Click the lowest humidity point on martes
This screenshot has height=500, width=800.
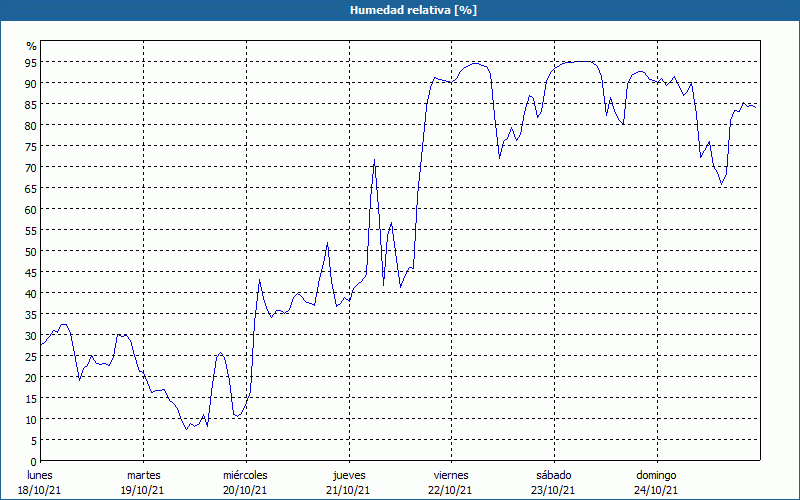[187, 429]
